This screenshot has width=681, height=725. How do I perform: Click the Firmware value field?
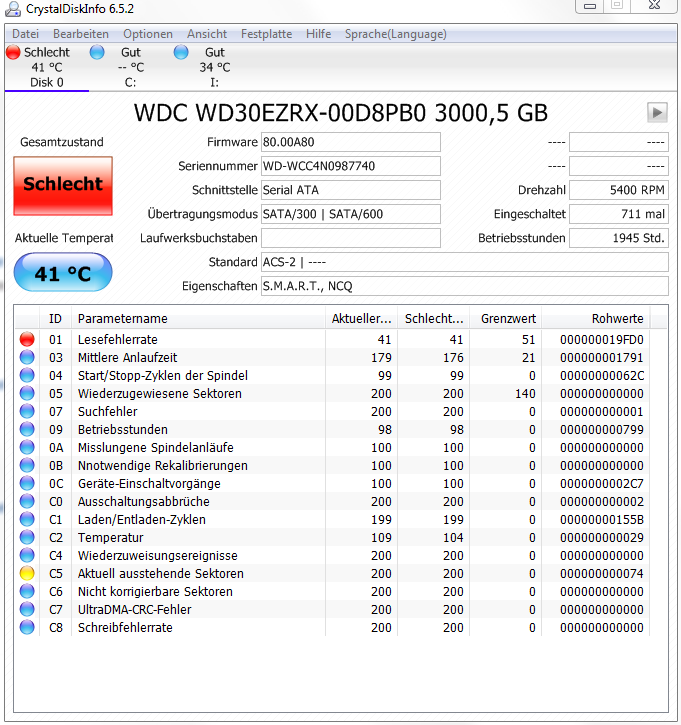tap(350, 142)
